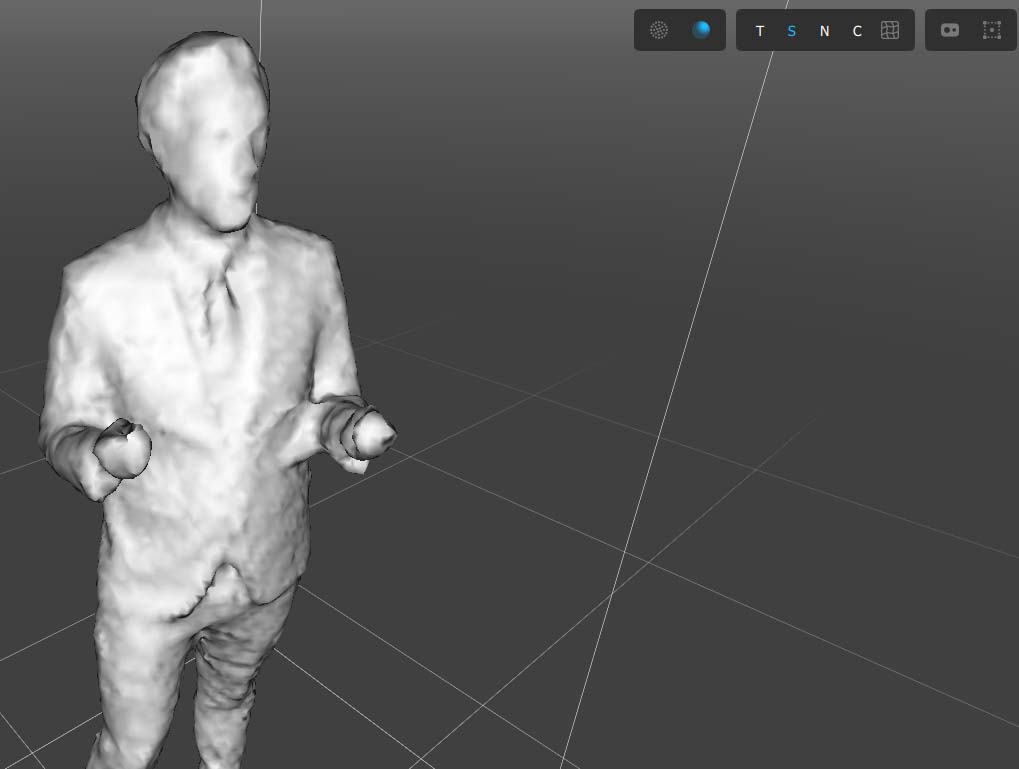1019x769 pixels.
Task: Toggle the wireframe grid overlay icon
Action: coord(889,30)
